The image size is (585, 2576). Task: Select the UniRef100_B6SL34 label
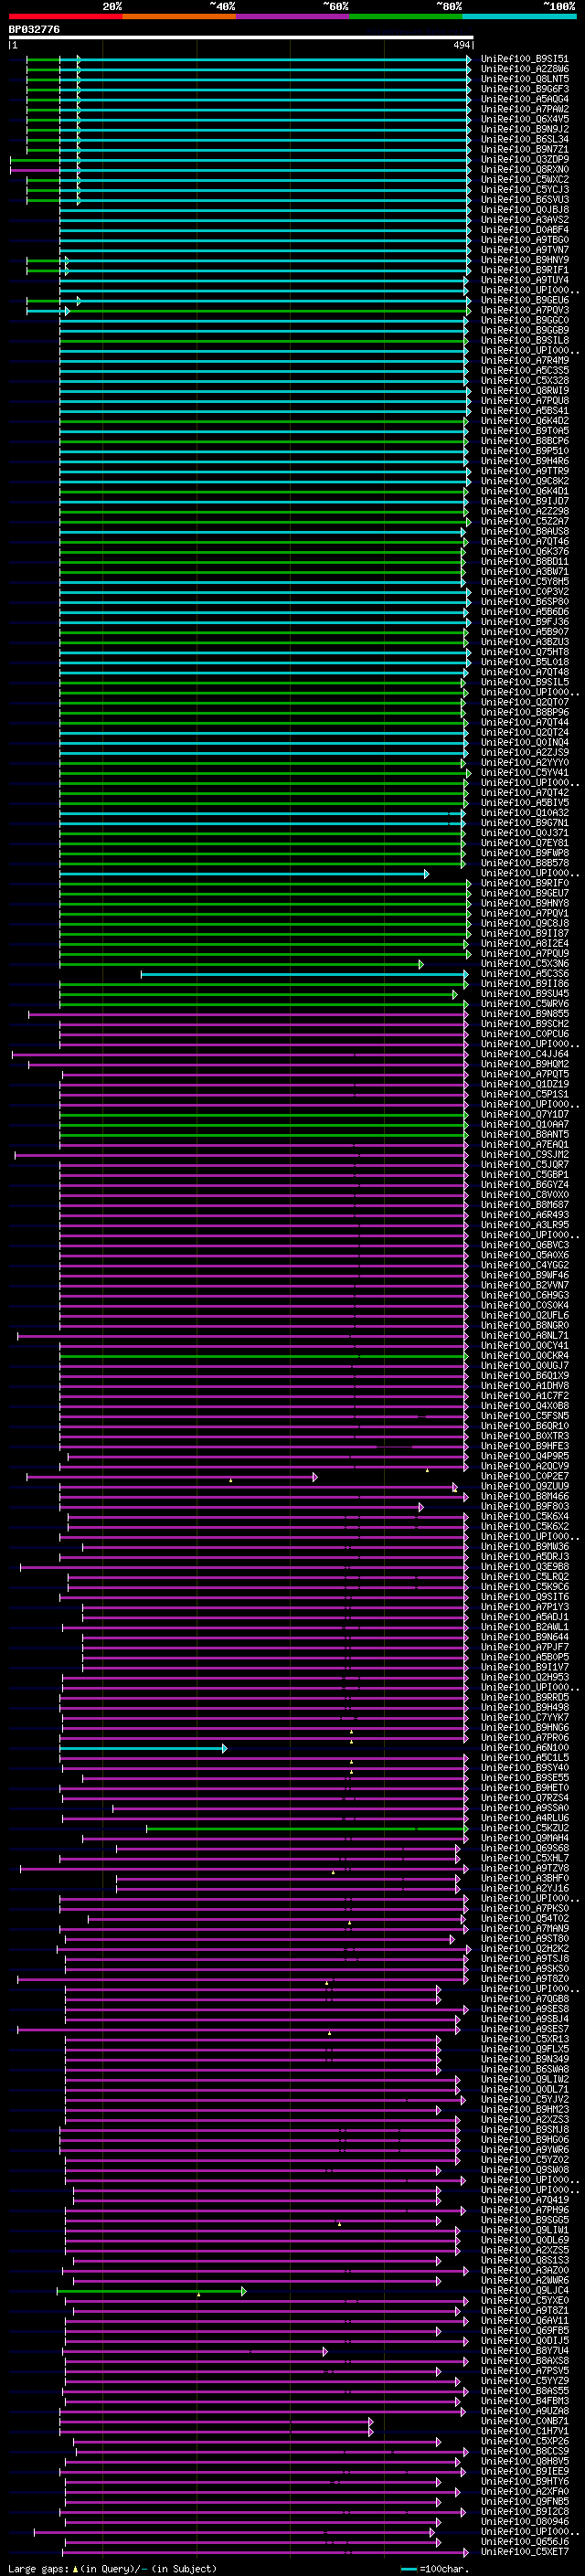click(x=525, y=139)
